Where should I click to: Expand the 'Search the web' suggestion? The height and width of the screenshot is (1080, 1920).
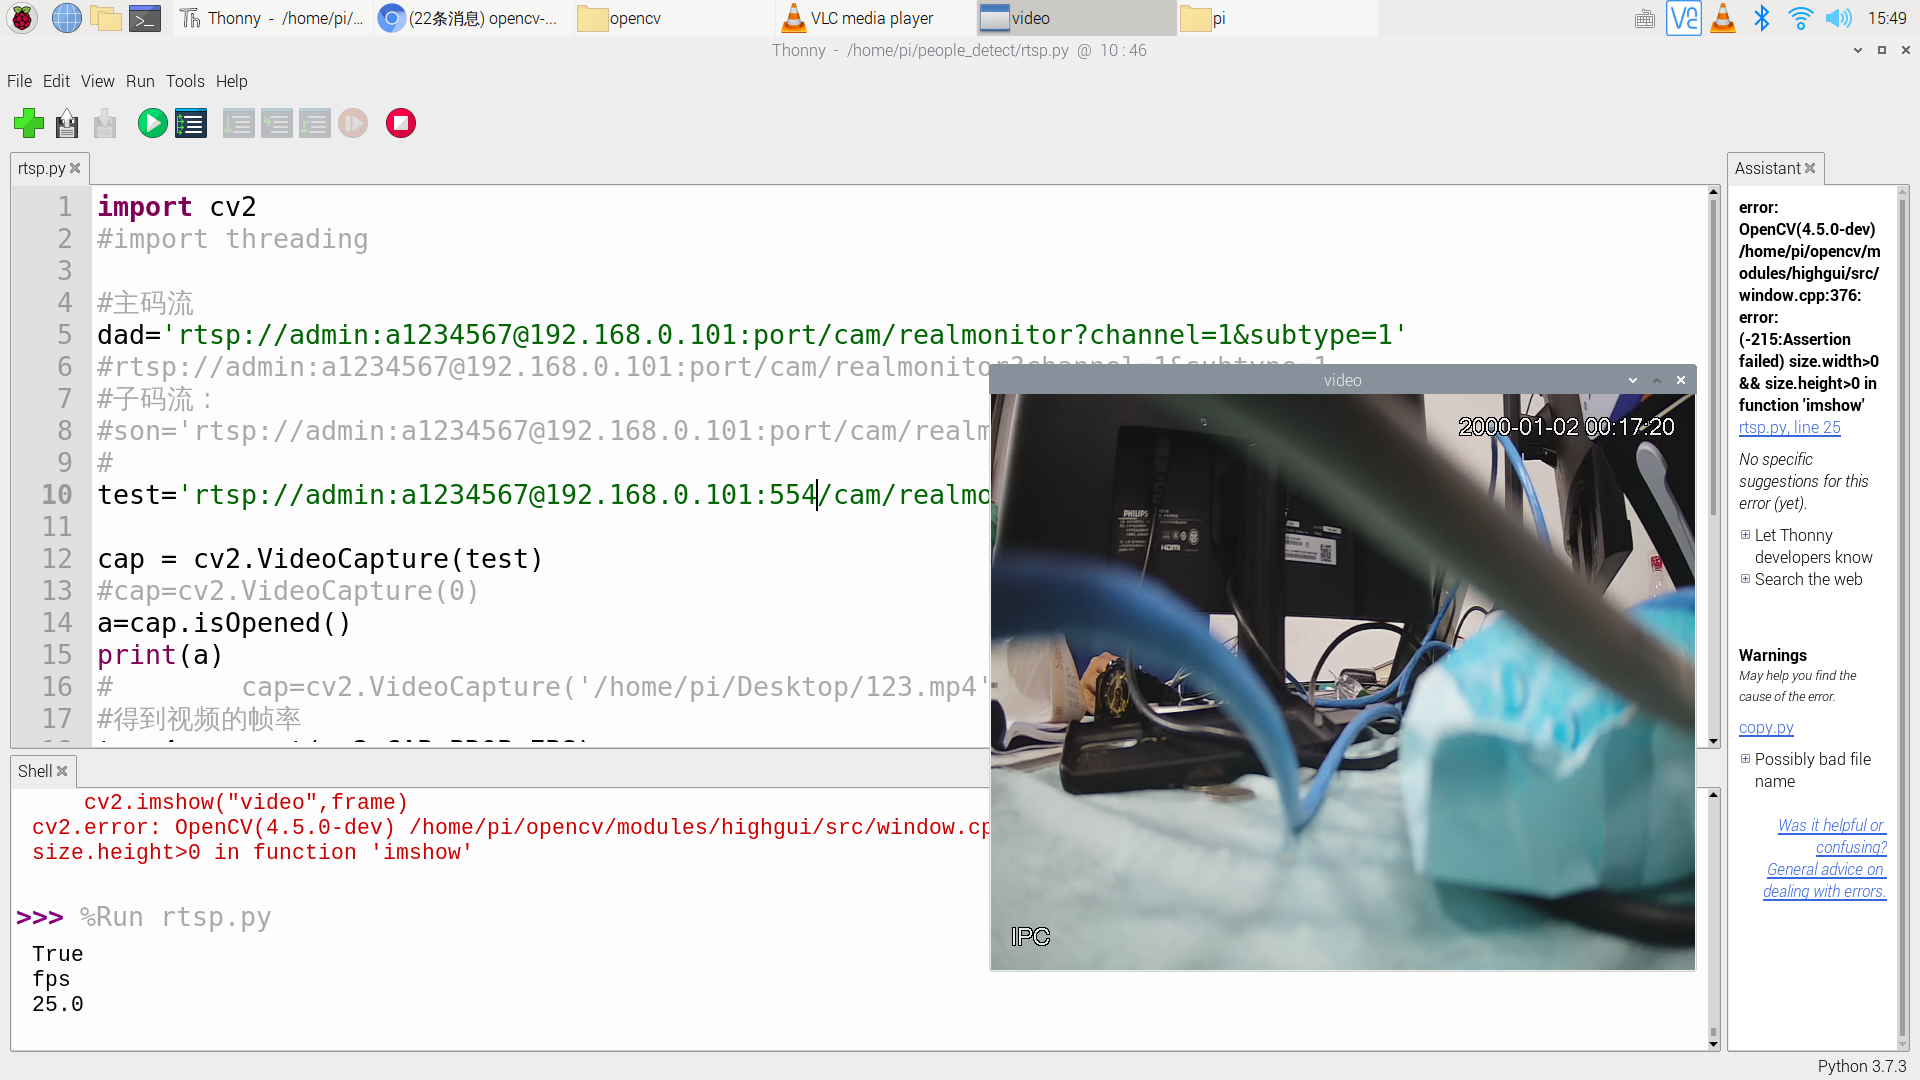[1746, 579]
